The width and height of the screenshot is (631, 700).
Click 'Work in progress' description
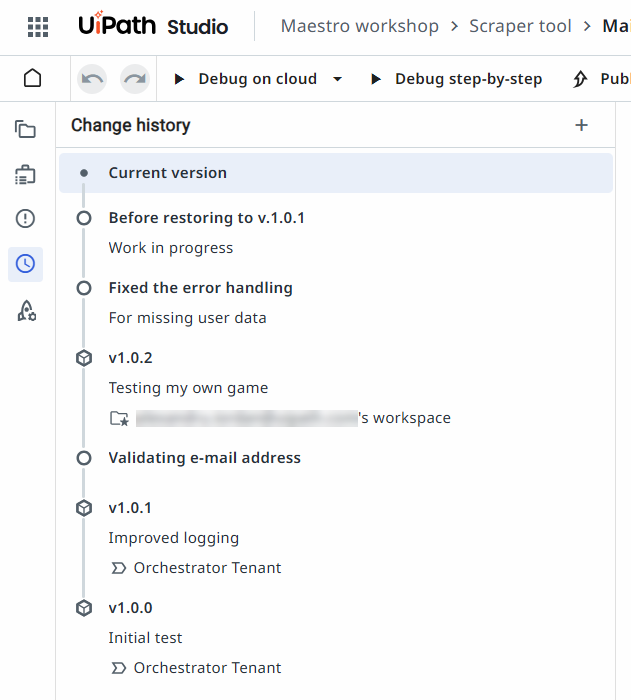point(171,248)
